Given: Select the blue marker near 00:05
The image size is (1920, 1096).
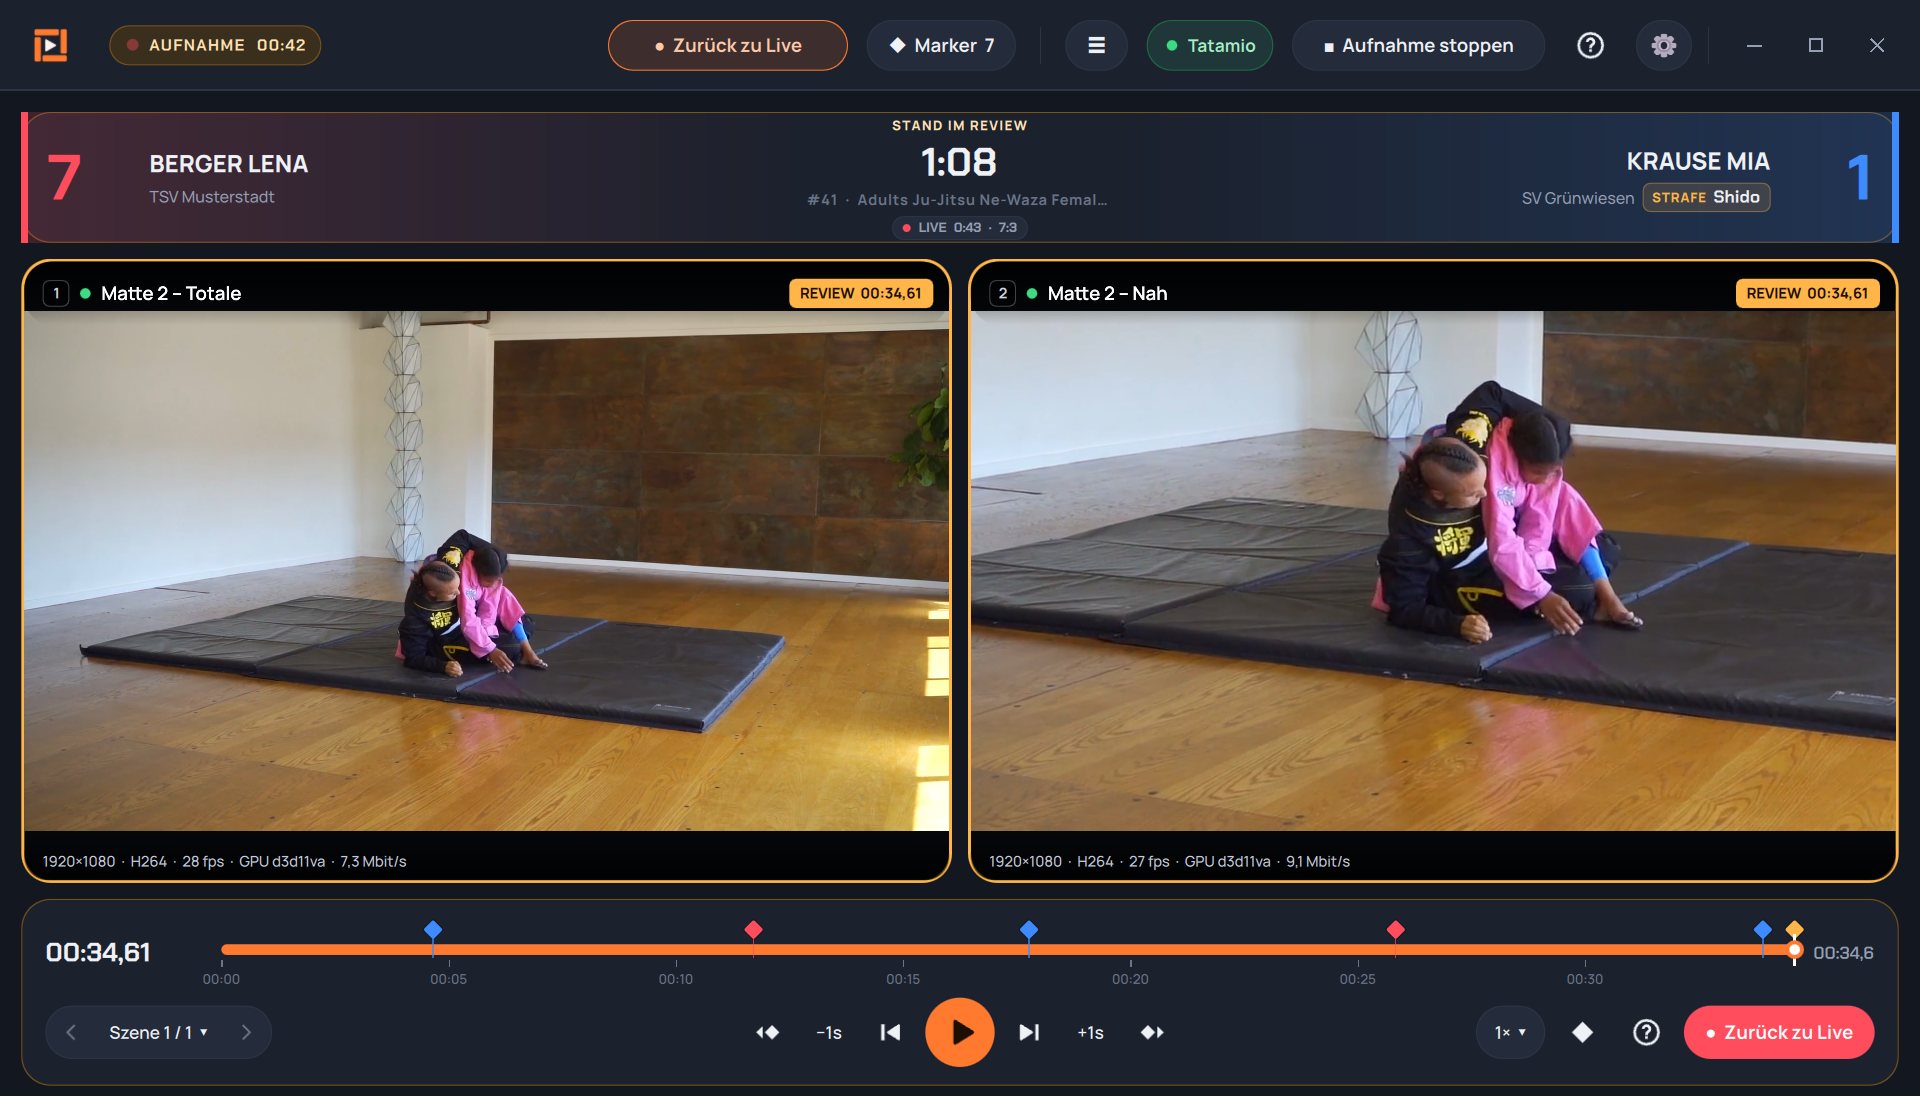Looking at the screenshot, I should coord(433,930).
